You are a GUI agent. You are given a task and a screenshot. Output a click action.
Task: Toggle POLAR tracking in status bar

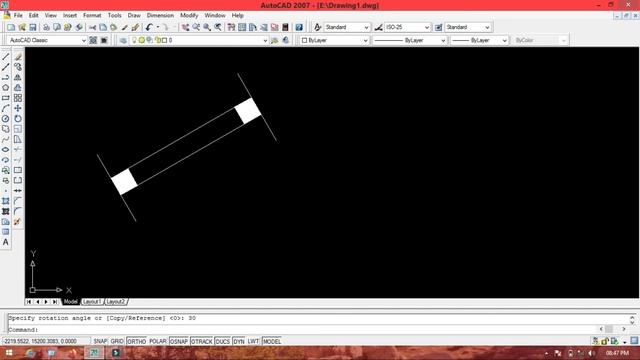(x=158, y=341)
